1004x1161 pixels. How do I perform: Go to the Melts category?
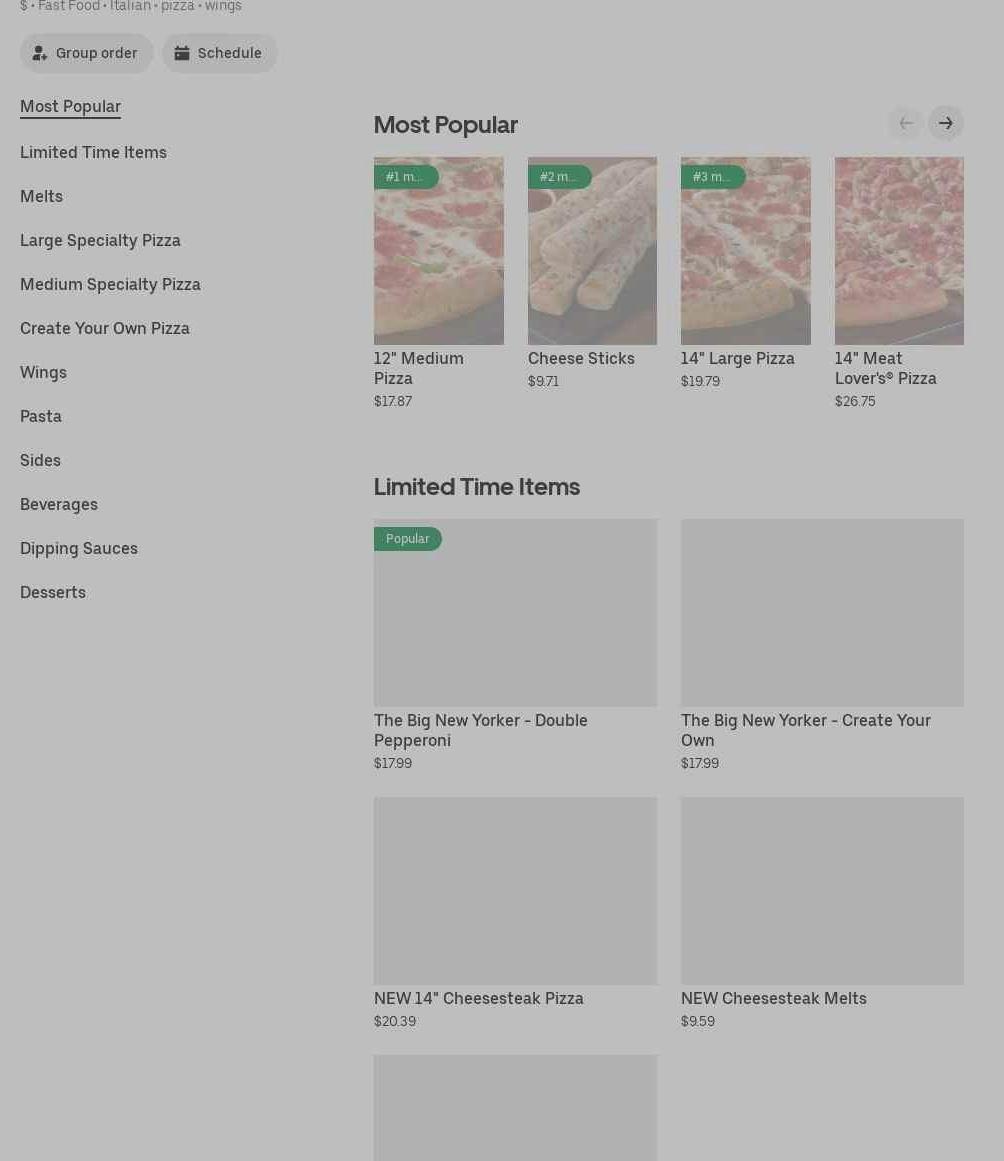point(41,196)
